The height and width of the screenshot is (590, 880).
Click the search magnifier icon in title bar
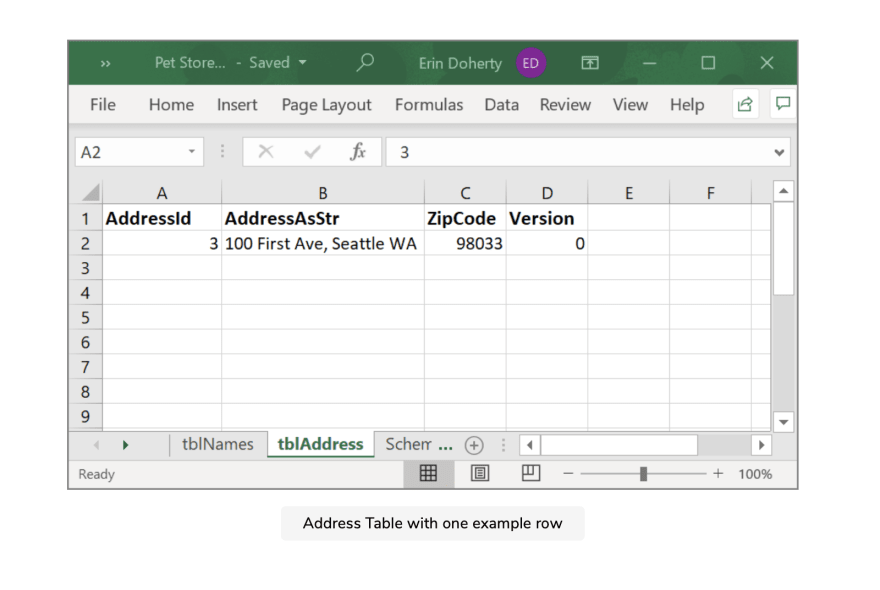click(365, 62)
